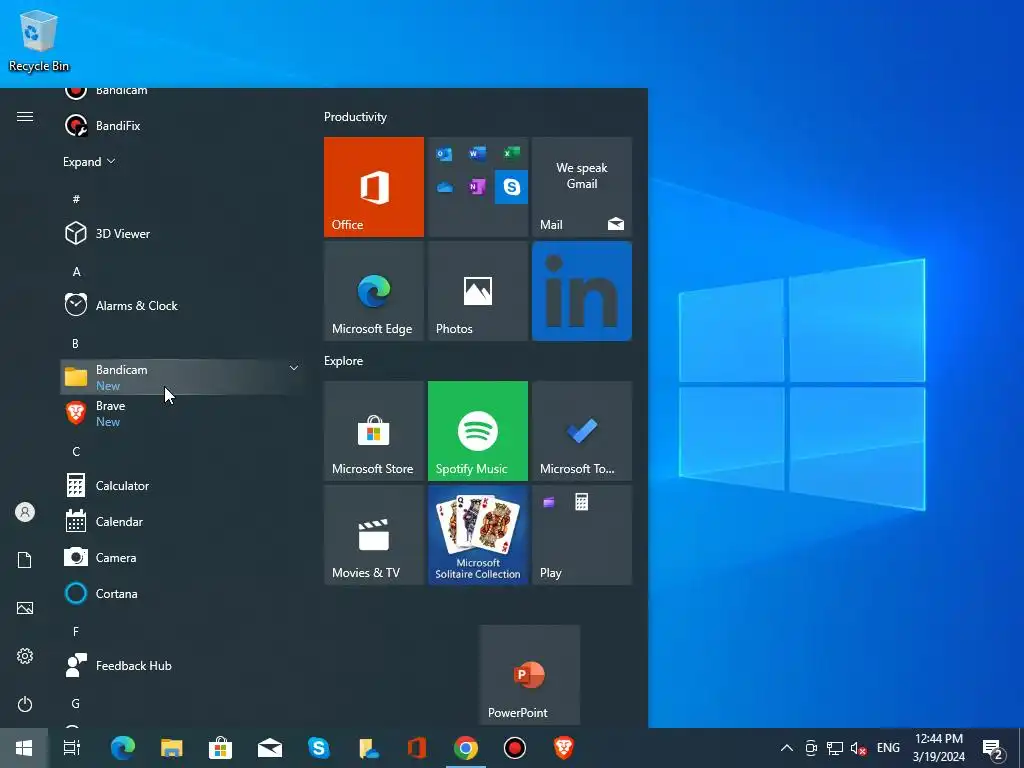Open Microsoft Edge tile in Start menu
This screenshot has height=768, width=1024.
click(374, 291)
